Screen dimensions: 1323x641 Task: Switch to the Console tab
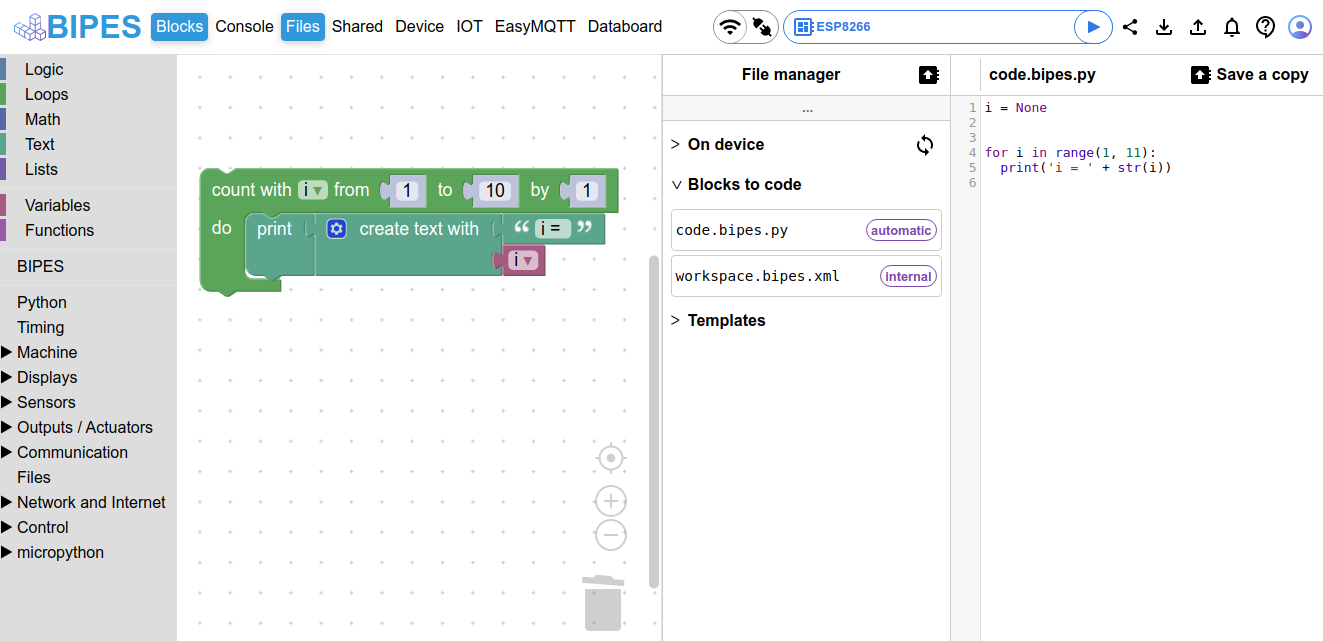pyautogui.click(x=244, y=27)
